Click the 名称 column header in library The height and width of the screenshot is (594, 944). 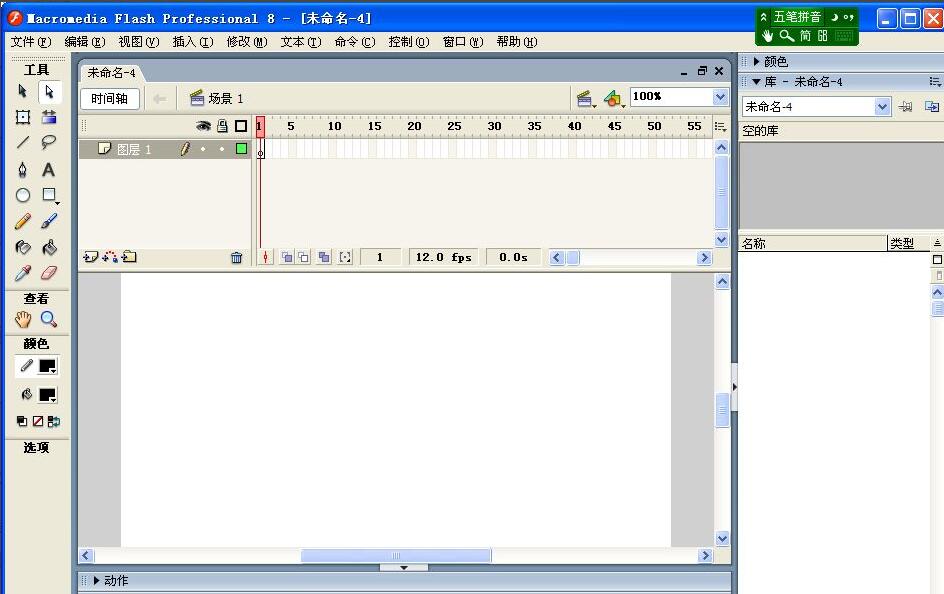point(813,244)
